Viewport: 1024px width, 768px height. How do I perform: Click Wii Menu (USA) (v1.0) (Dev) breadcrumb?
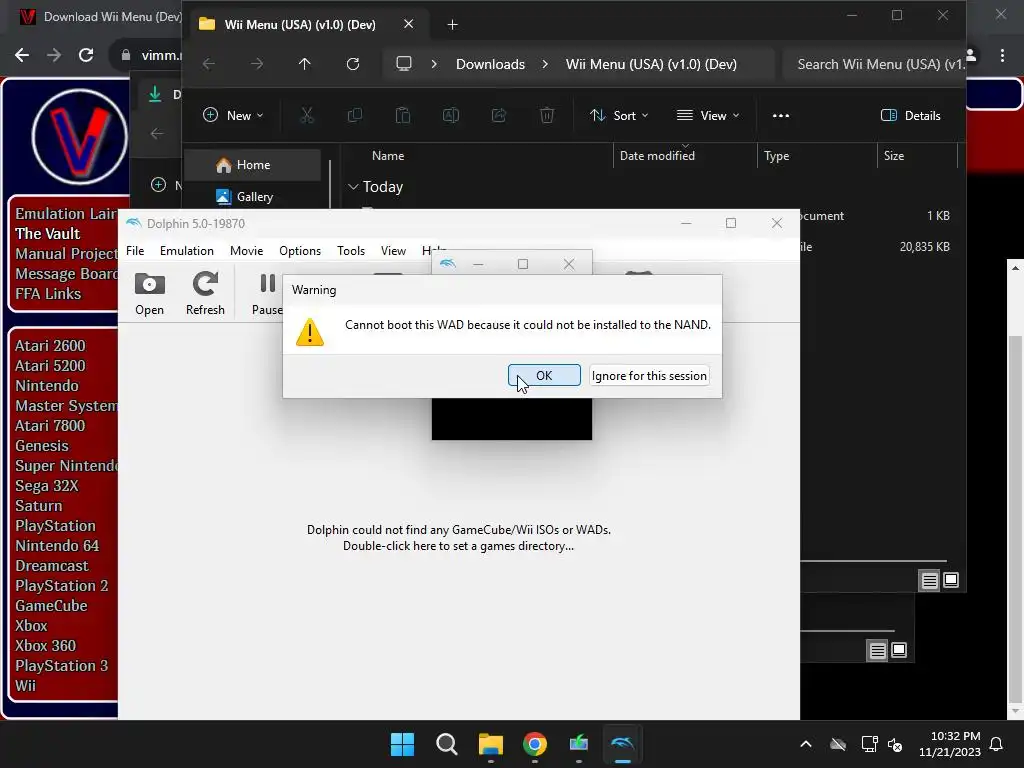[651, 64]
